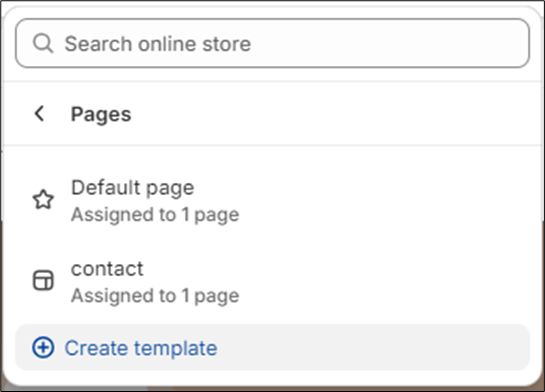Click the magnifying glass search icon
Image resolution: width=545 pixels, height=392 pixels.
click(43, 43)
